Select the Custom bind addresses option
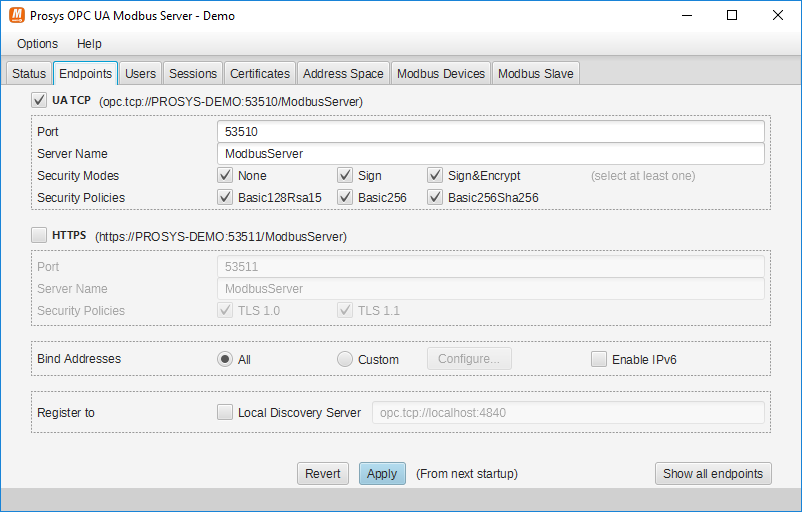The width and height of the screenshot is (802, 512). pyautogui.click(x=345, y=359)
